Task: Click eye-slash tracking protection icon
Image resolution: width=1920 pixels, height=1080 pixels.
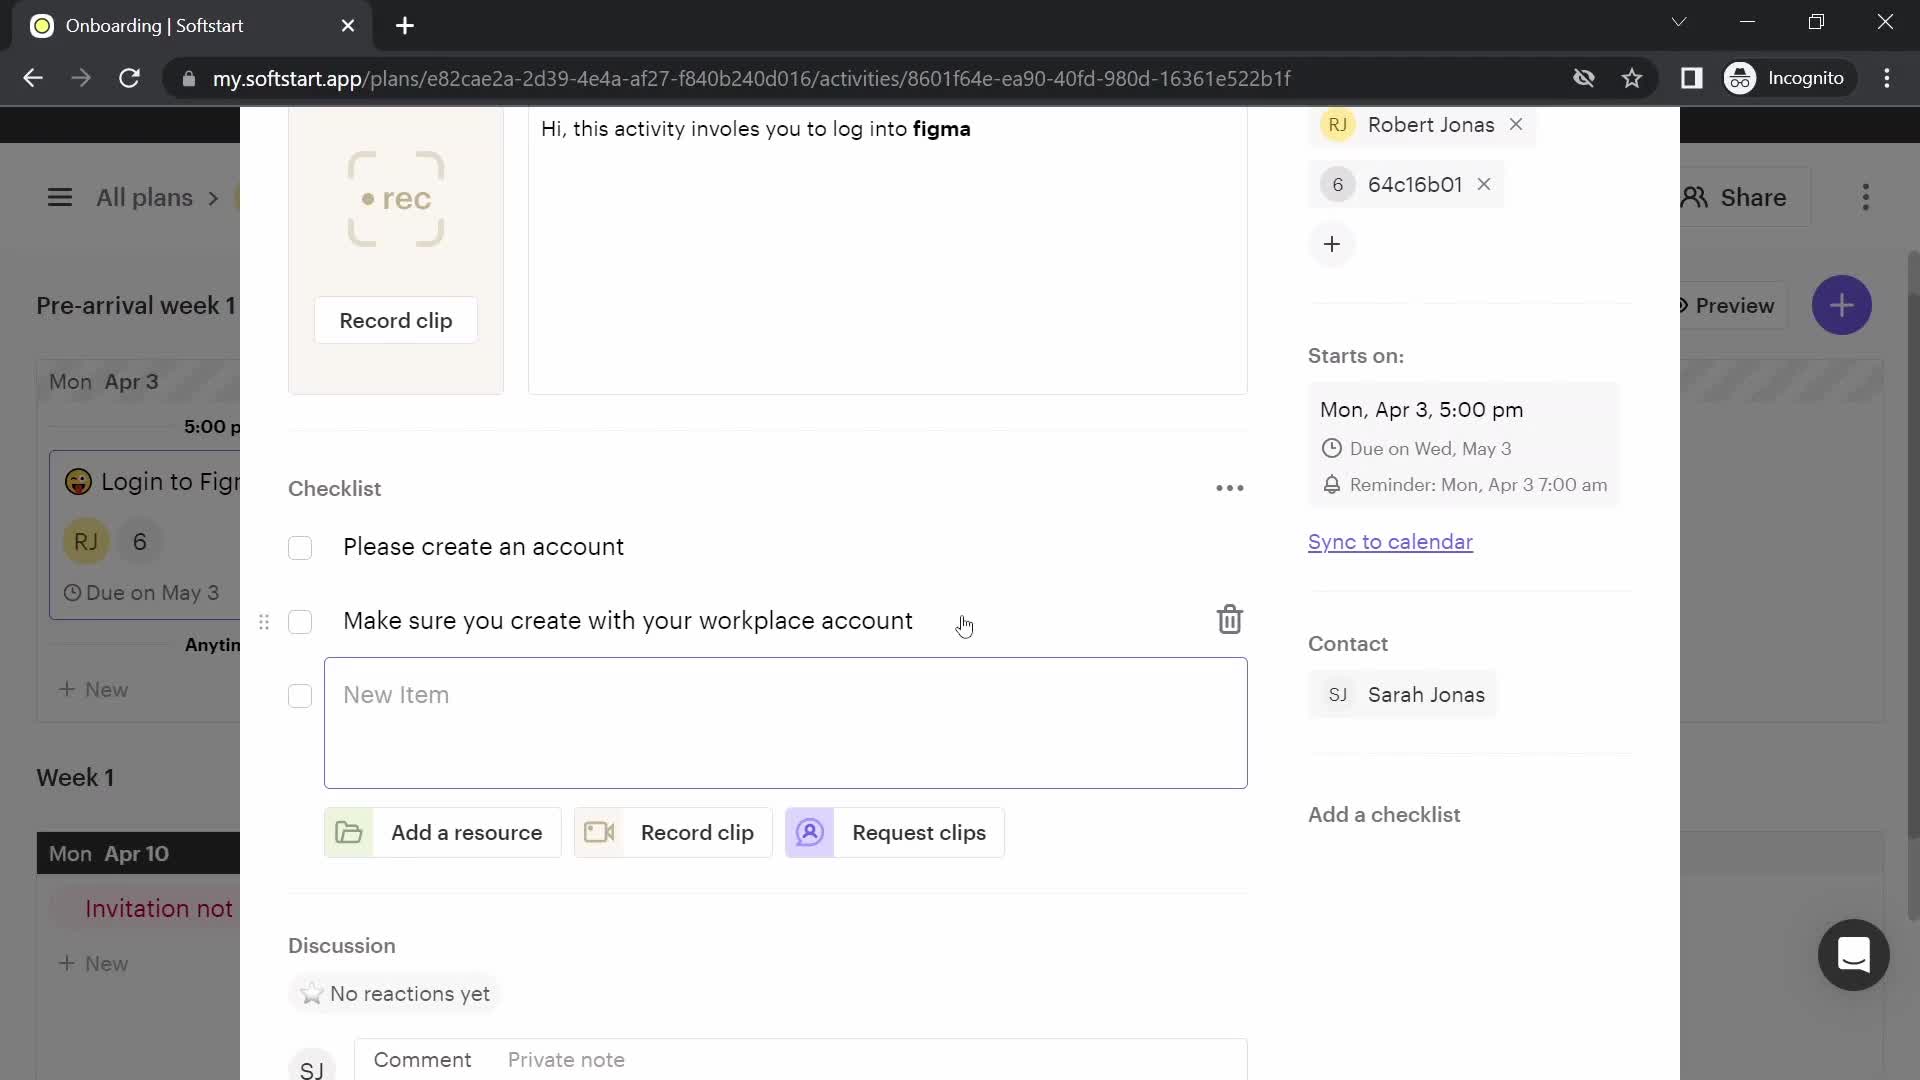Action: [x=1584, y=78]
